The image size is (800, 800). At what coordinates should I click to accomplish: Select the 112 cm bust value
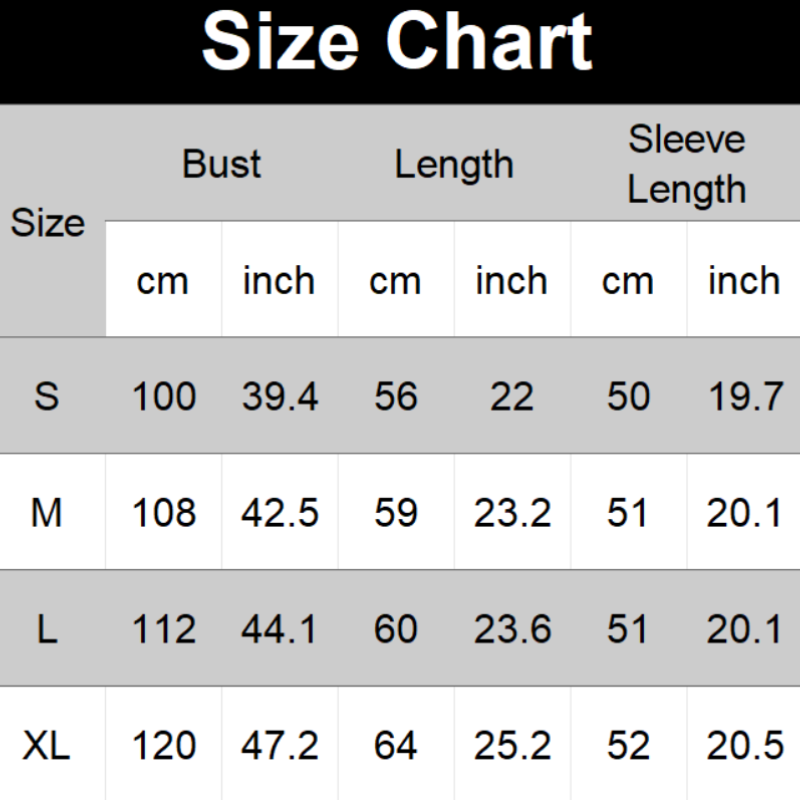[164, 629]
